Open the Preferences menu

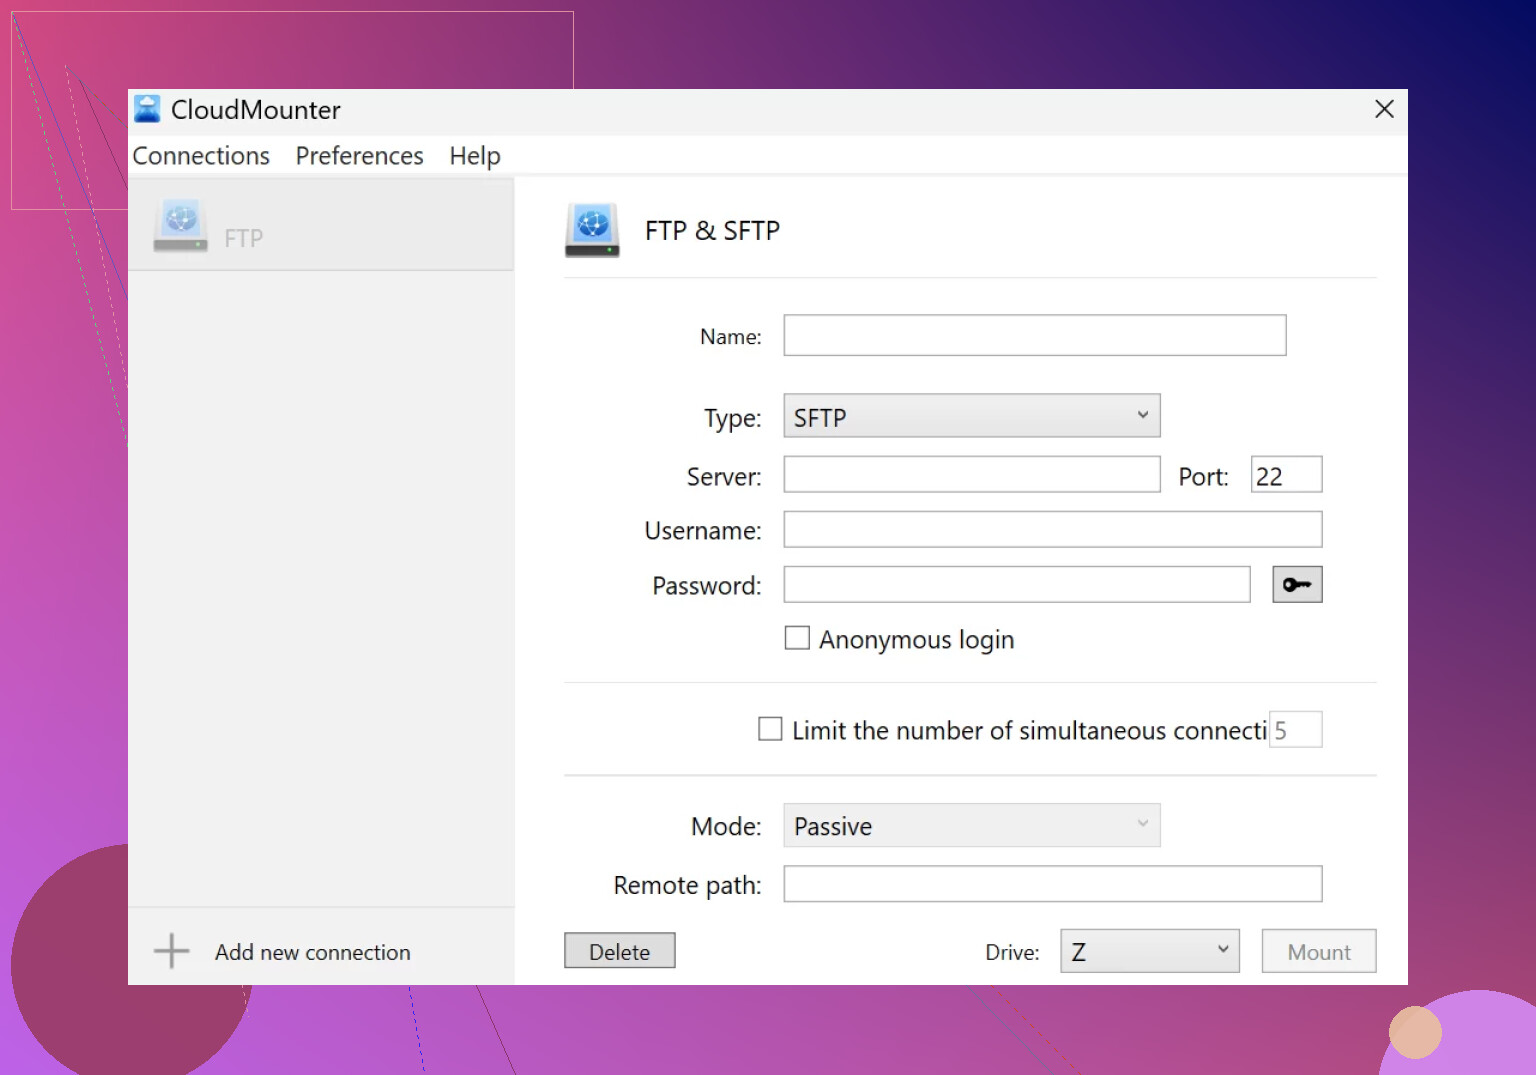click(359, 156)
